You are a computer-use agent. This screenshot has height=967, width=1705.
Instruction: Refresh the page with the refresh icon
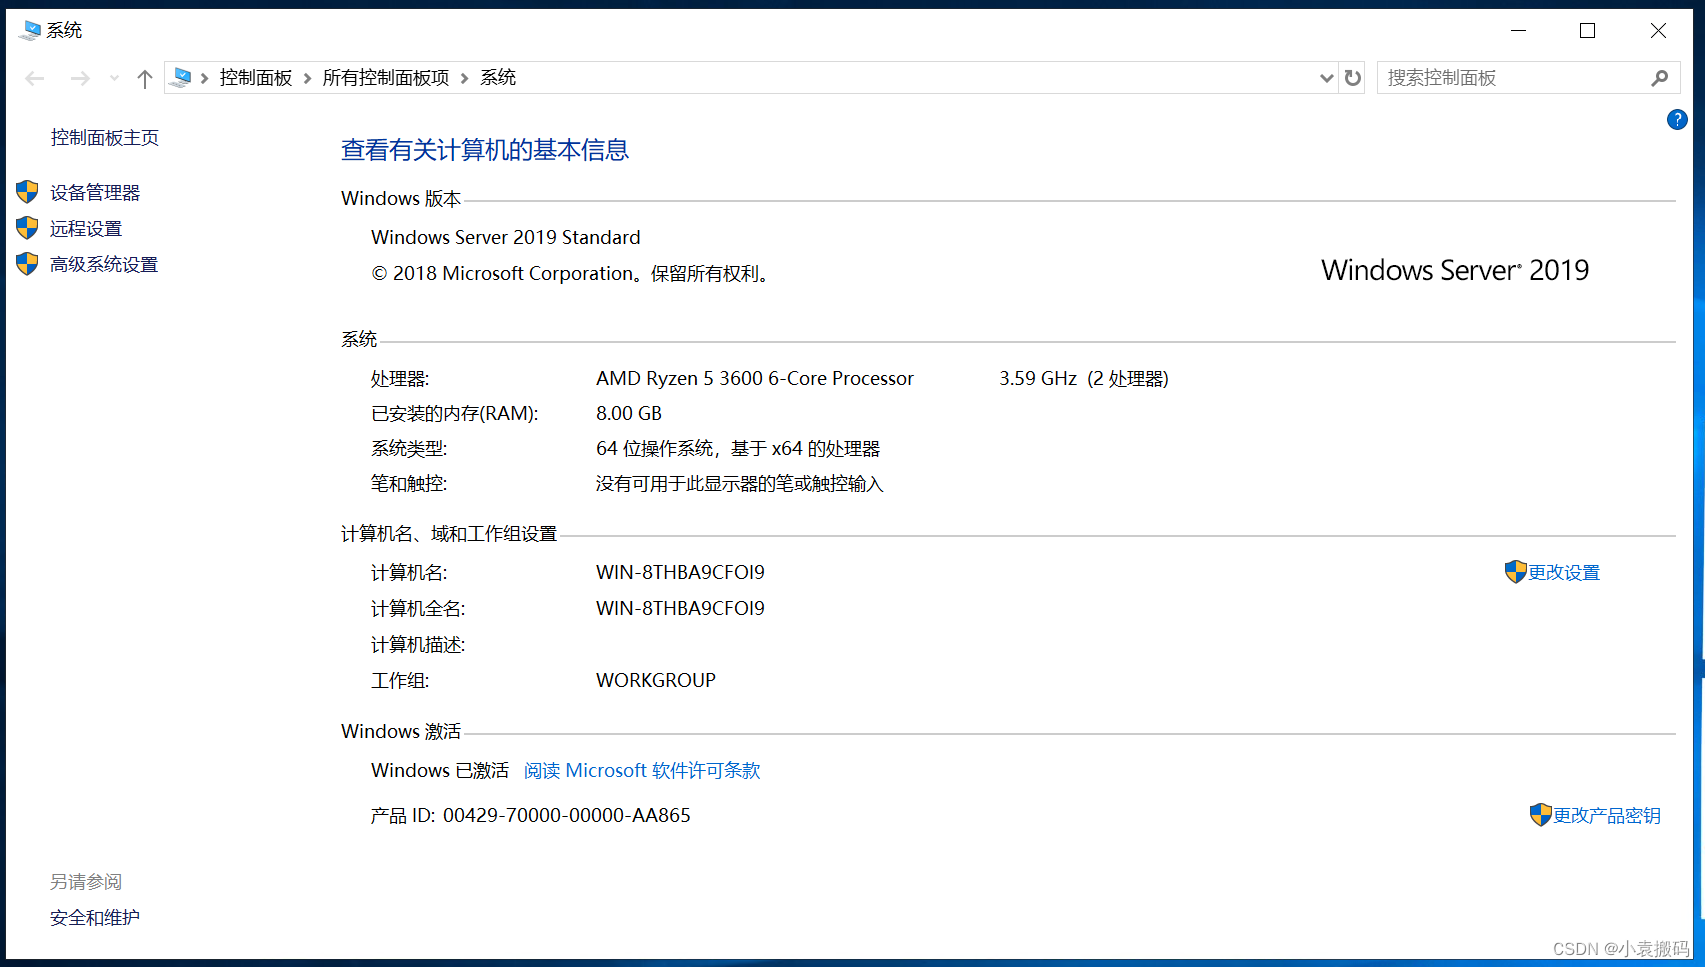click(x=1353, y=78)
